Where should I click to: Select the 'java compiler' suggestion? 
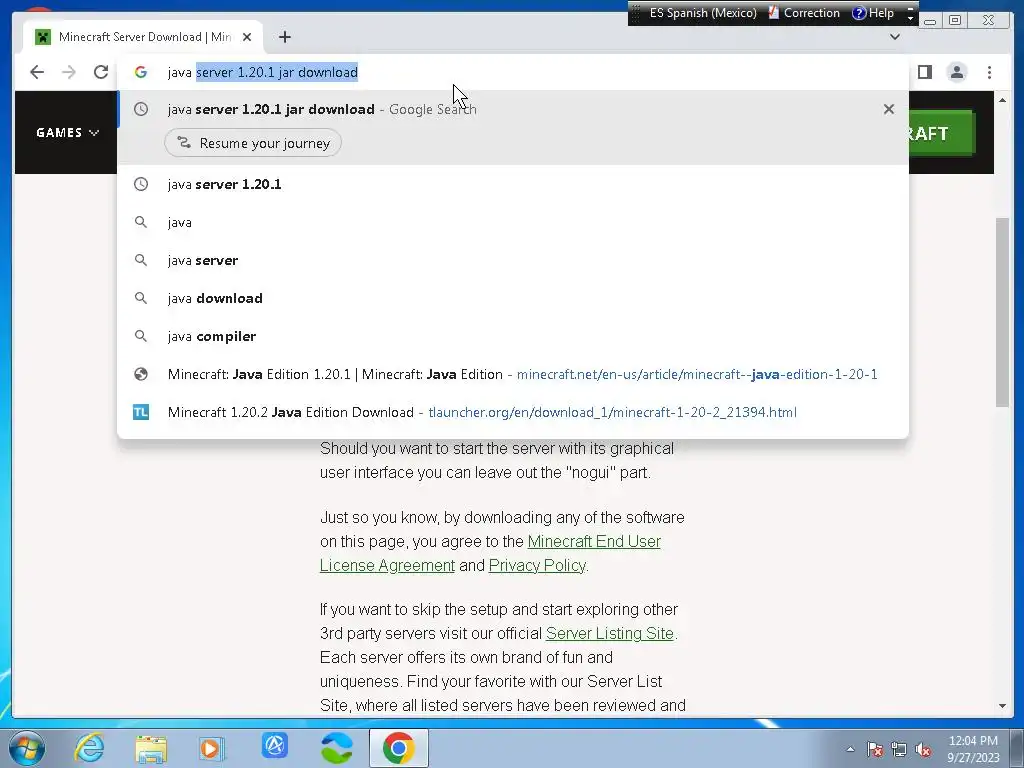tap(513, 336)
